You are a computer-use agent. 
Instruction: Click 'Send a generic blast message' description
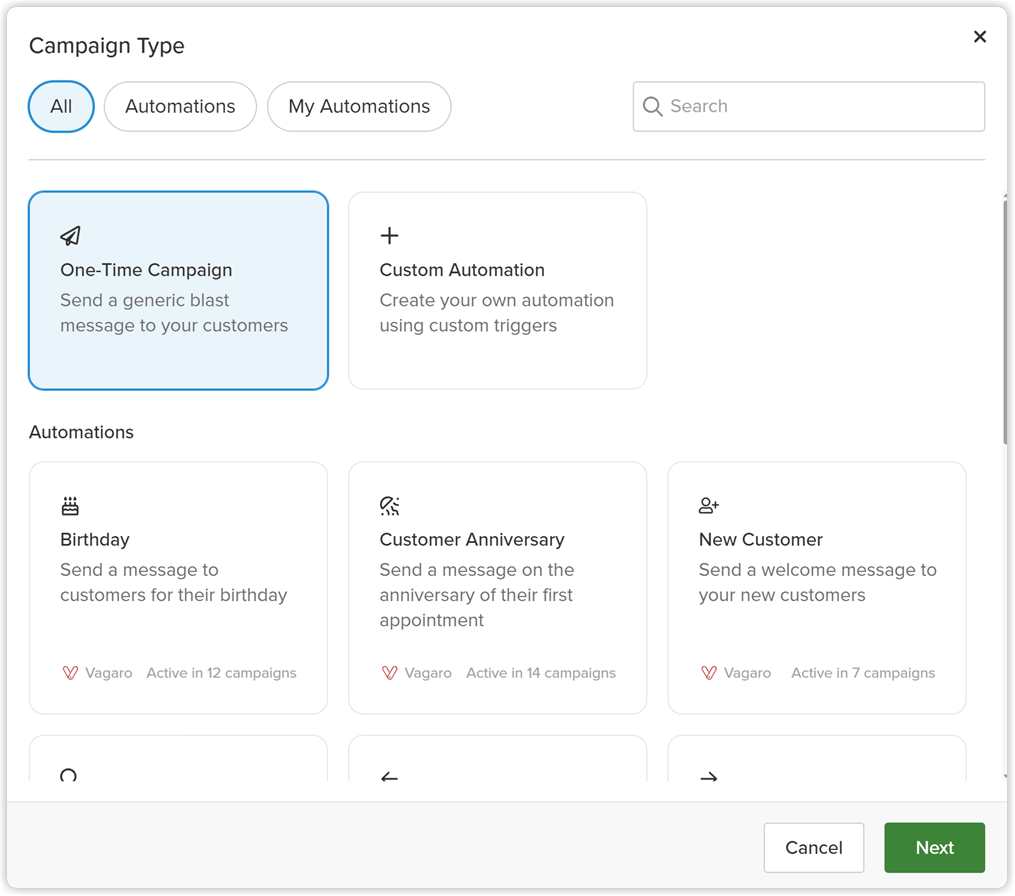pyautogui.click(x=174, y=313)
